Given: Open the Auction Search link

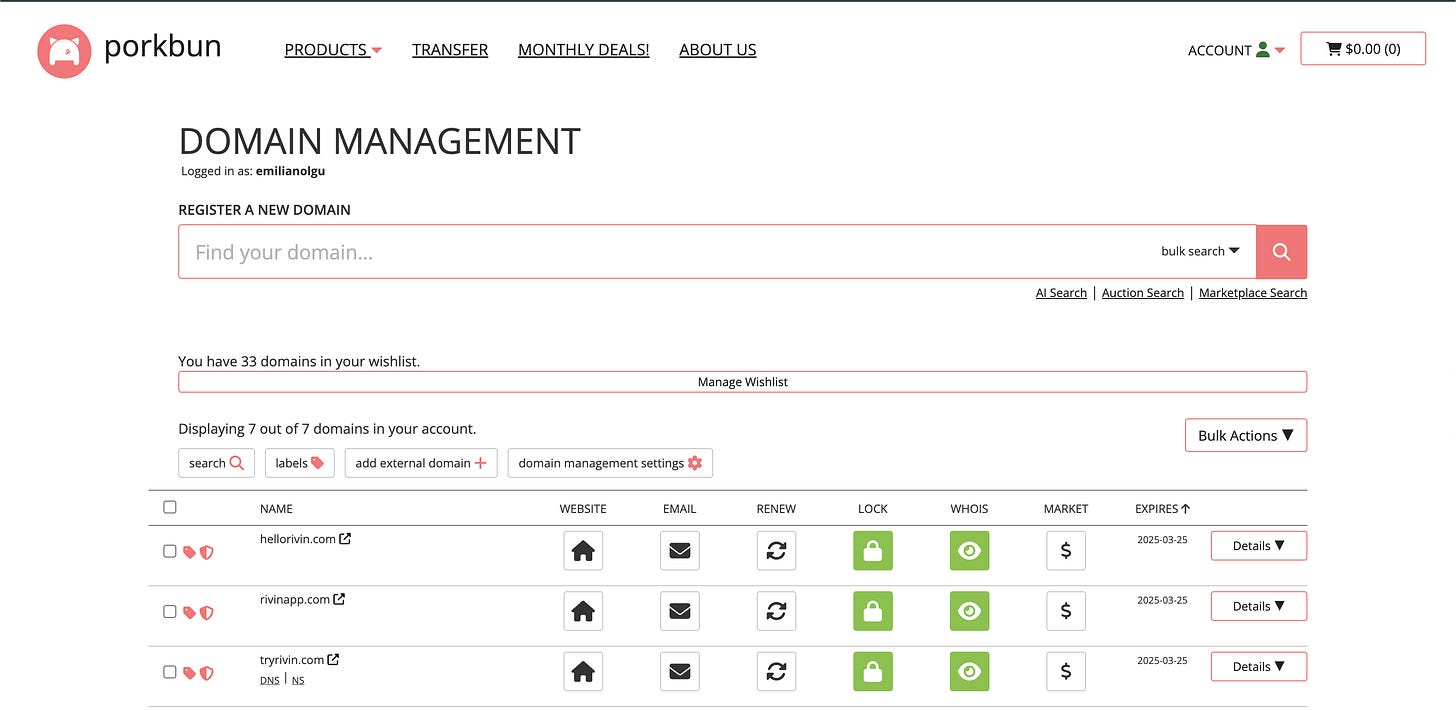Looking at the screenshot, I should coord(1143,293).
